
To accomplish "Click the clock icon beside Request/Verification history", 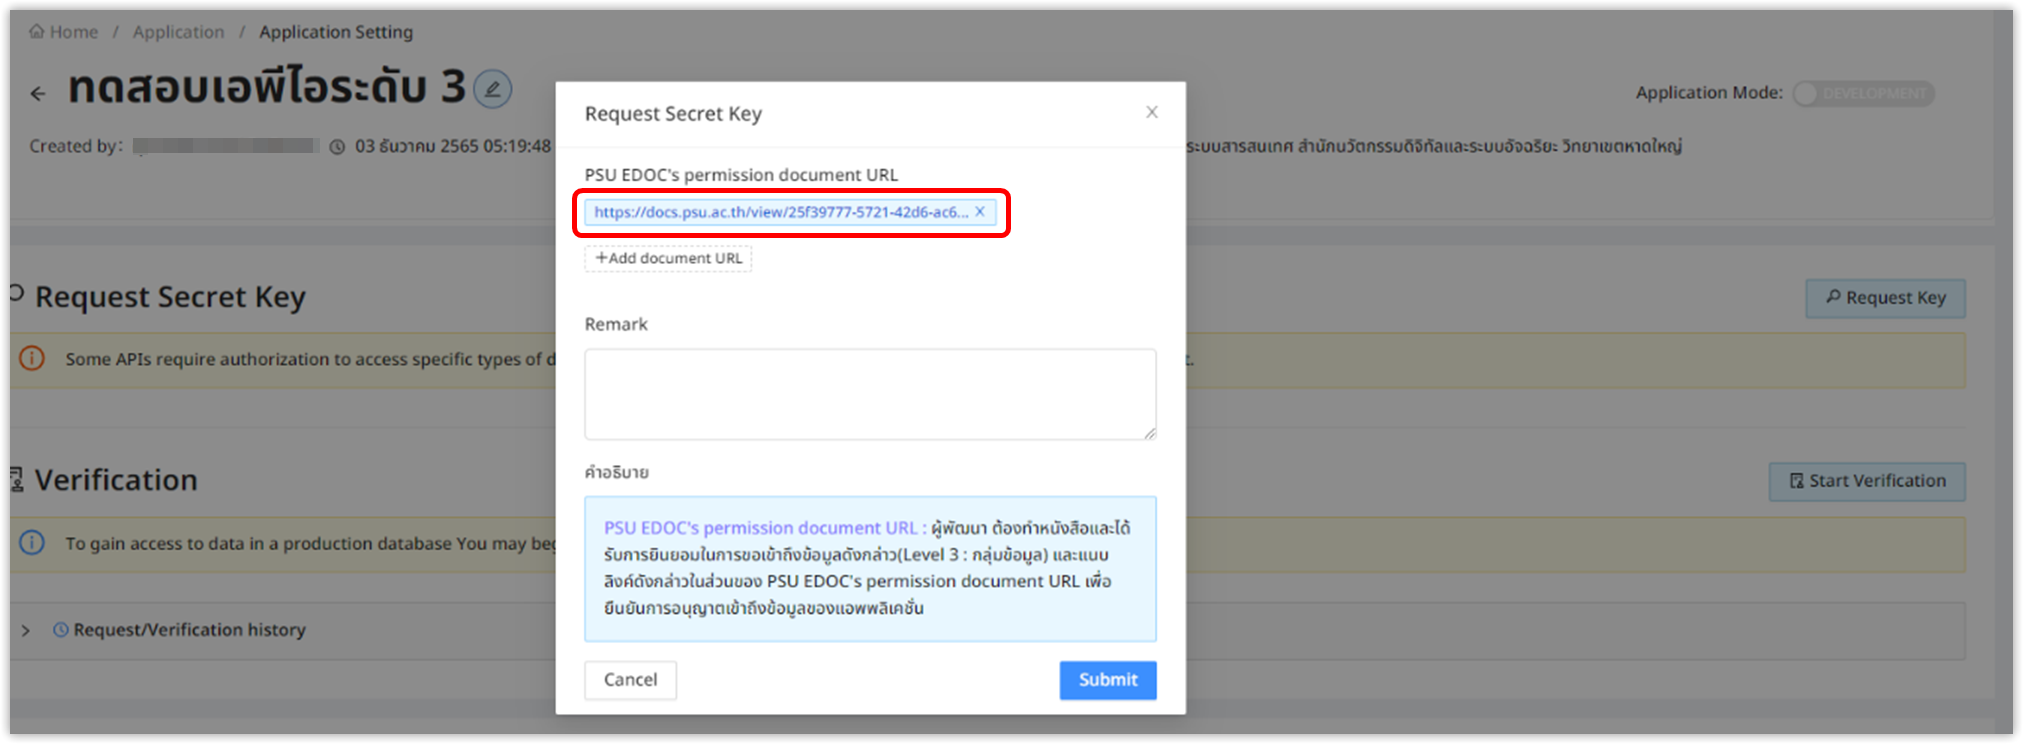I will click(x=61, y=630).
